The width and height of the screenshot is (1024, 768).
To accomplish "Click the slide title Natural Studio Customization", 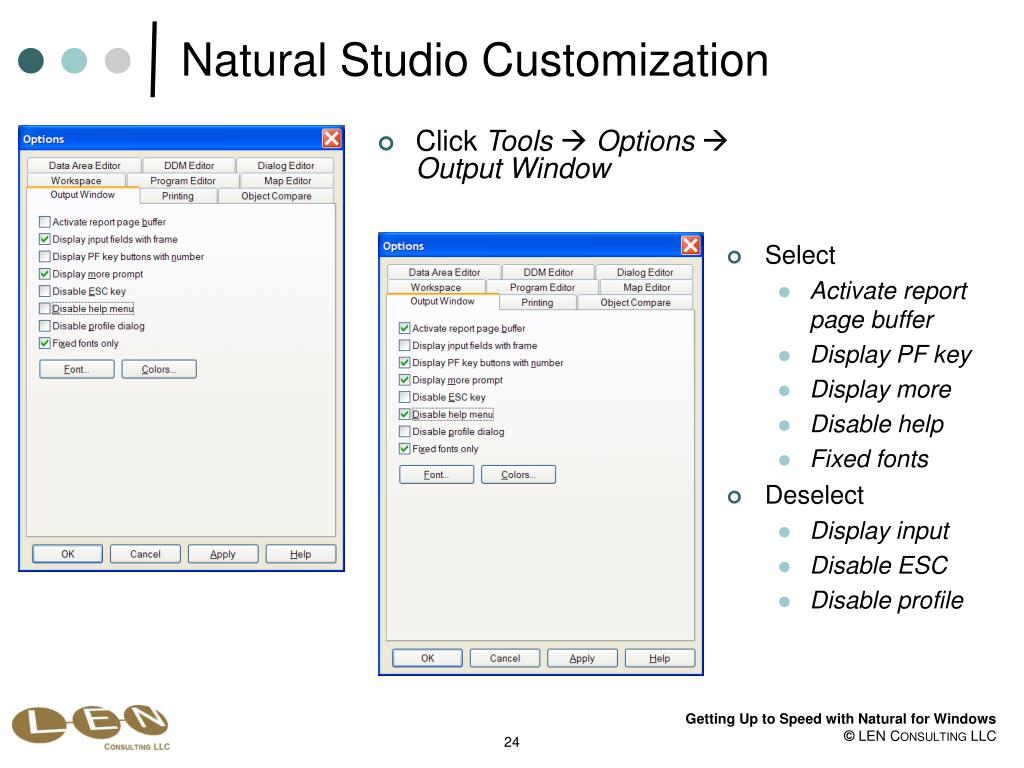I will click(x=475, y=59).
